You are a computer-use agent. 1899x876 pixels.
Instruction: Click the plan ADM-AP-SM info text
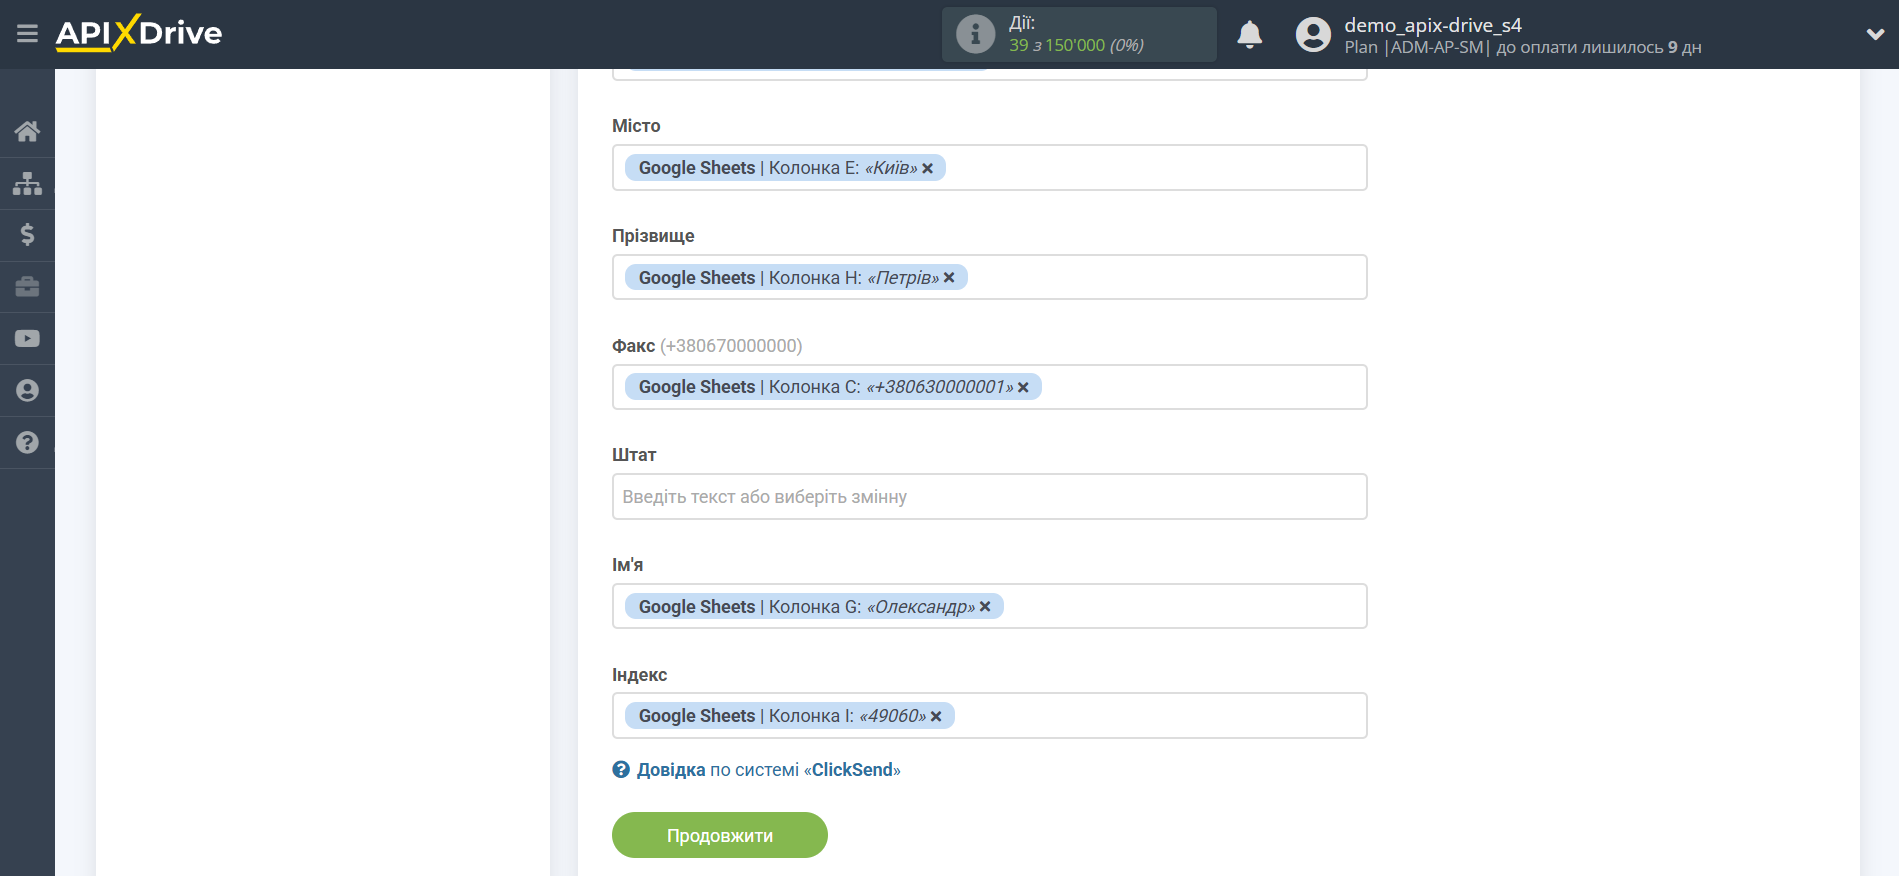[x=1522, y=47]
